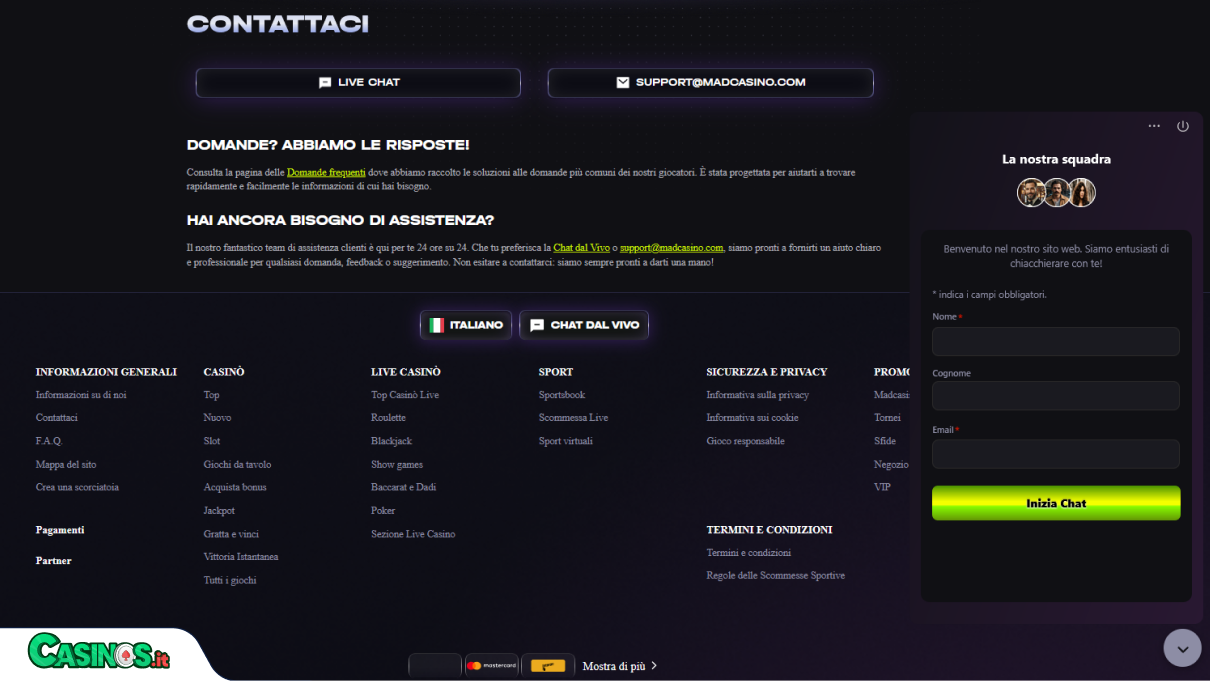Image resolution: width=1210 pixels, height=681 pixels.
Task: Open Termini e condizioni link
Action: (x=749, y=553)
